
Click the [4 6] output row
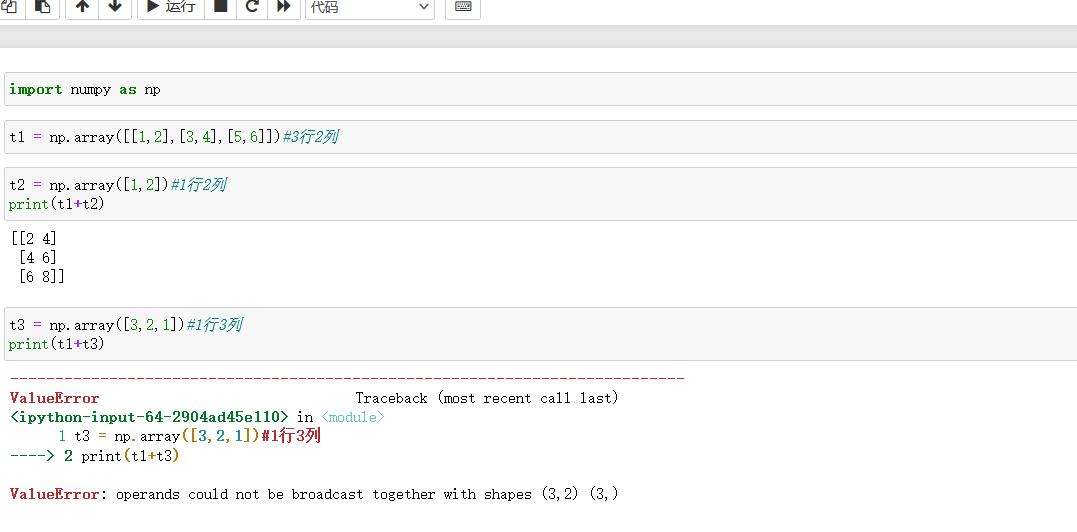[x=38, y=257]
